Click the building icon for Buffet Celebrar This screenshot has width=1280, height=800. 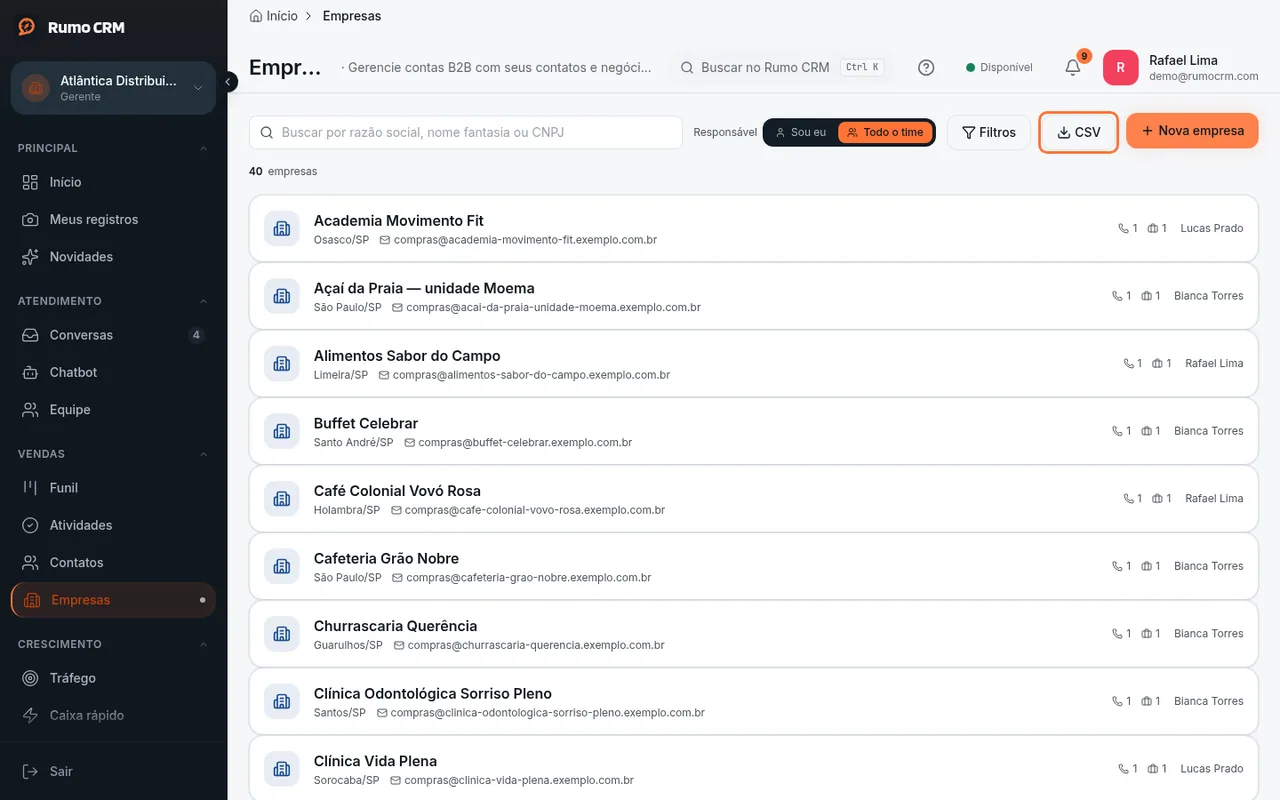pos(282,431)
